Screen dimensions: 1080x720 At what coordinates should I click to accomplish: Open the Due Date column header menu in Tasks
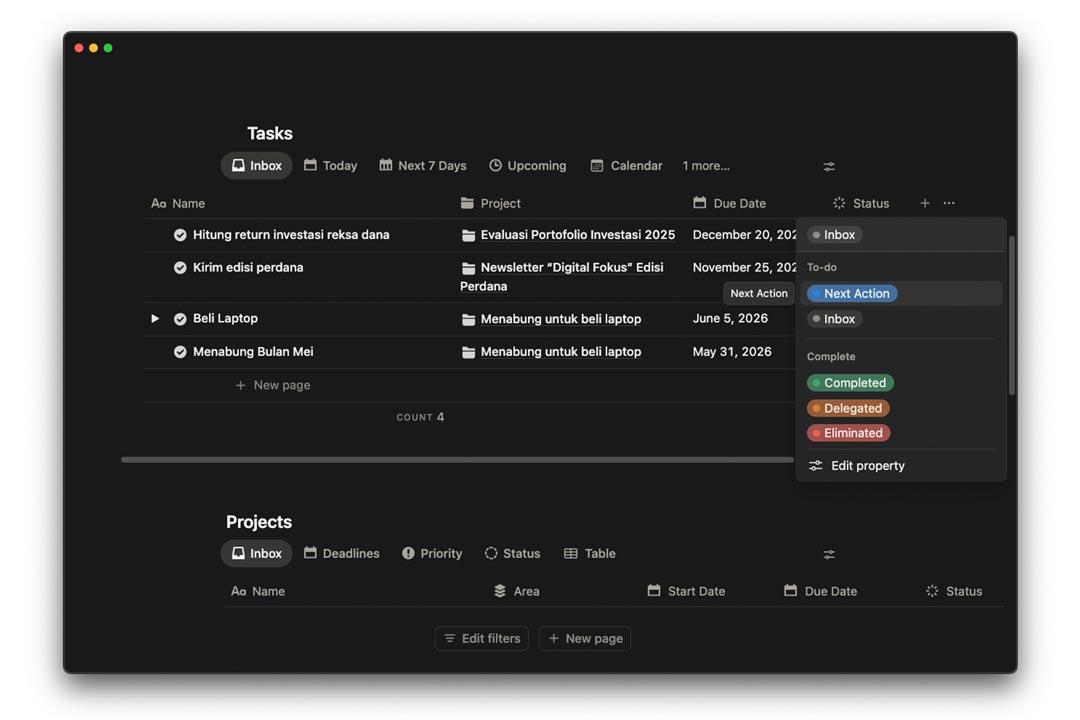[739, 203]
